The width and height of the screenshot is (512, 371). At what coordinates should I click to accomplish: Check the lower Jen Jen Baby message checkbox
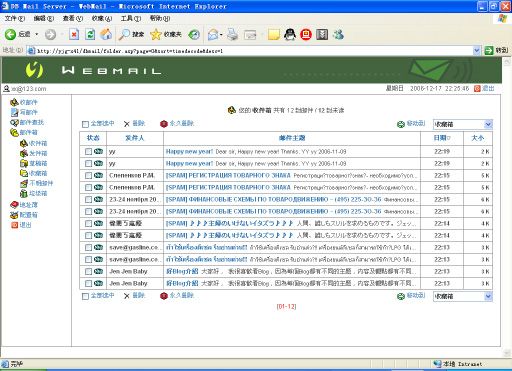(88, 284)
